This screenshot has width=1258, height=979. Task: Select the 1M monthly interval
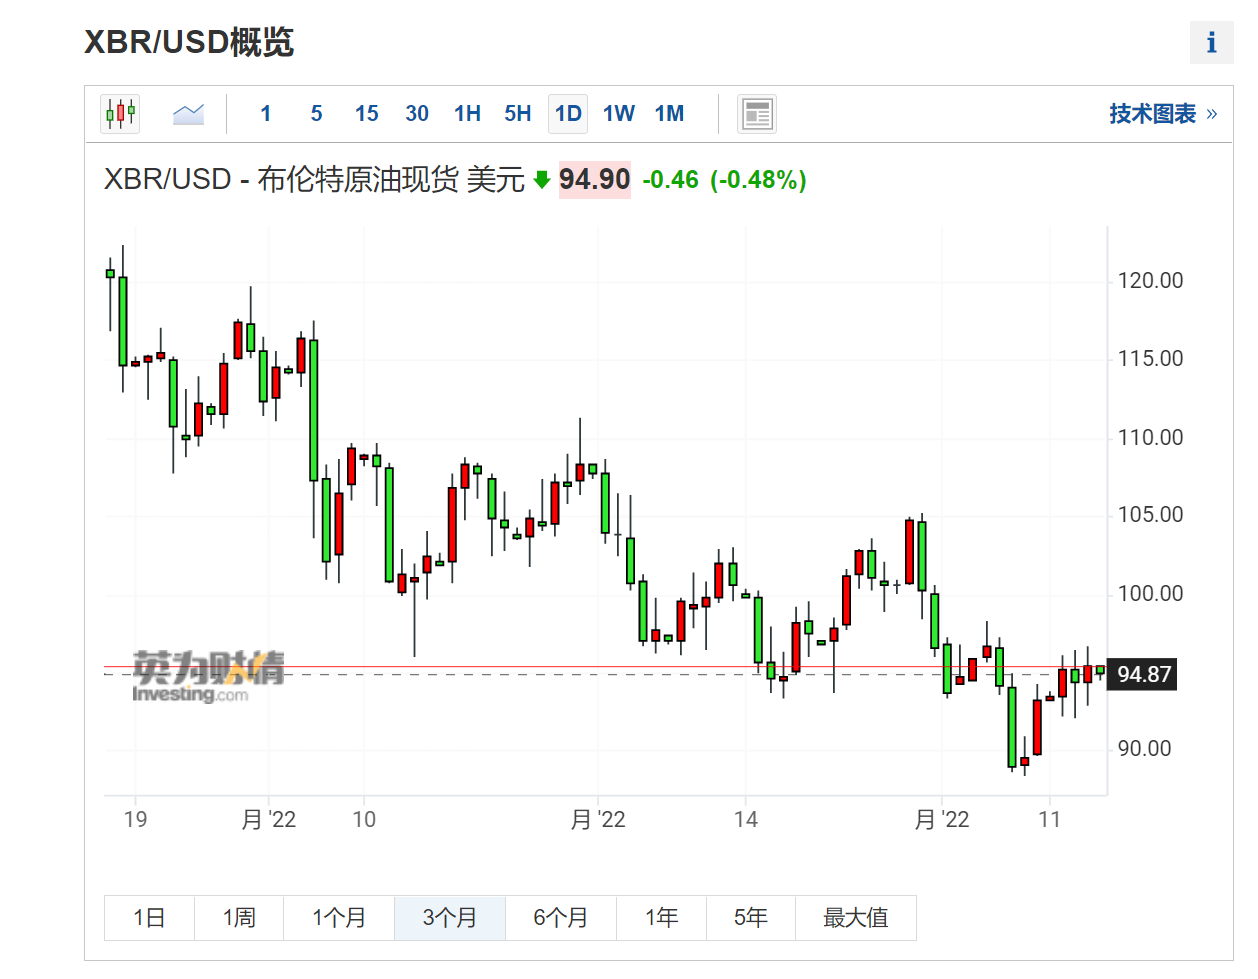pos(669,114)
